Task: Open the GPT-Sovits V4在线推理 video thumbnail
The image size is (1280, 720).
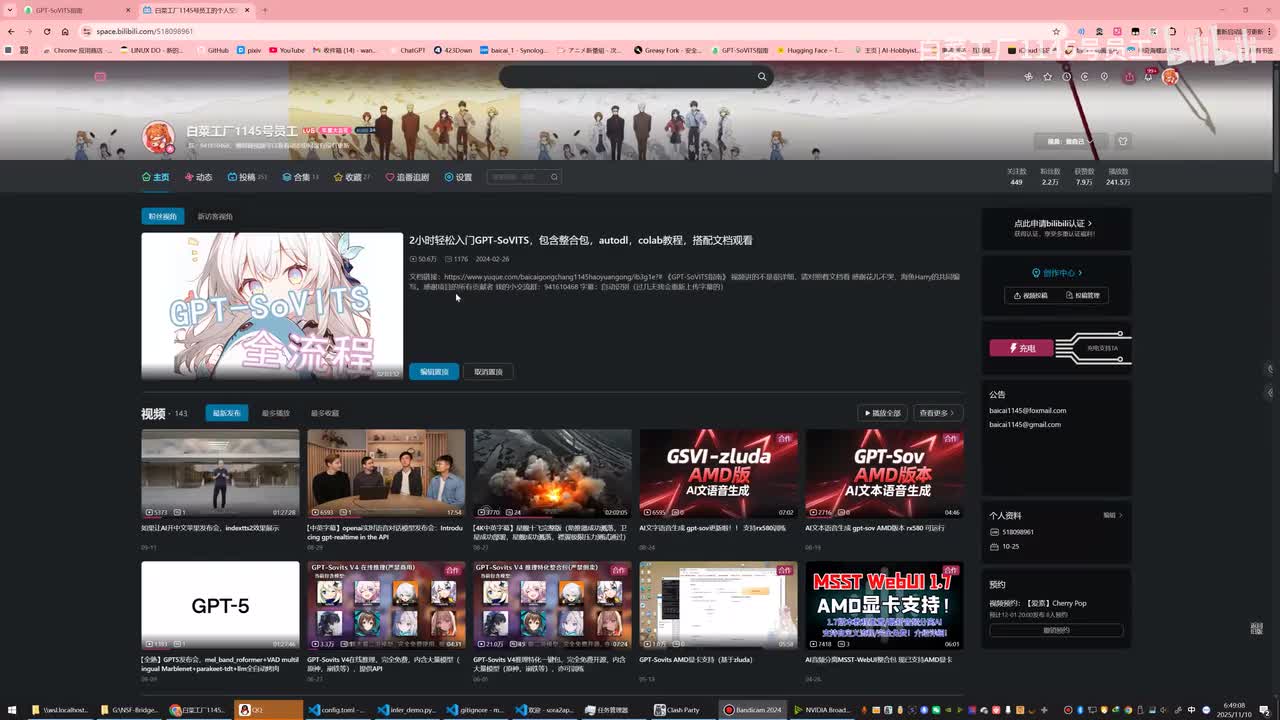Action: tap(386, 606)
